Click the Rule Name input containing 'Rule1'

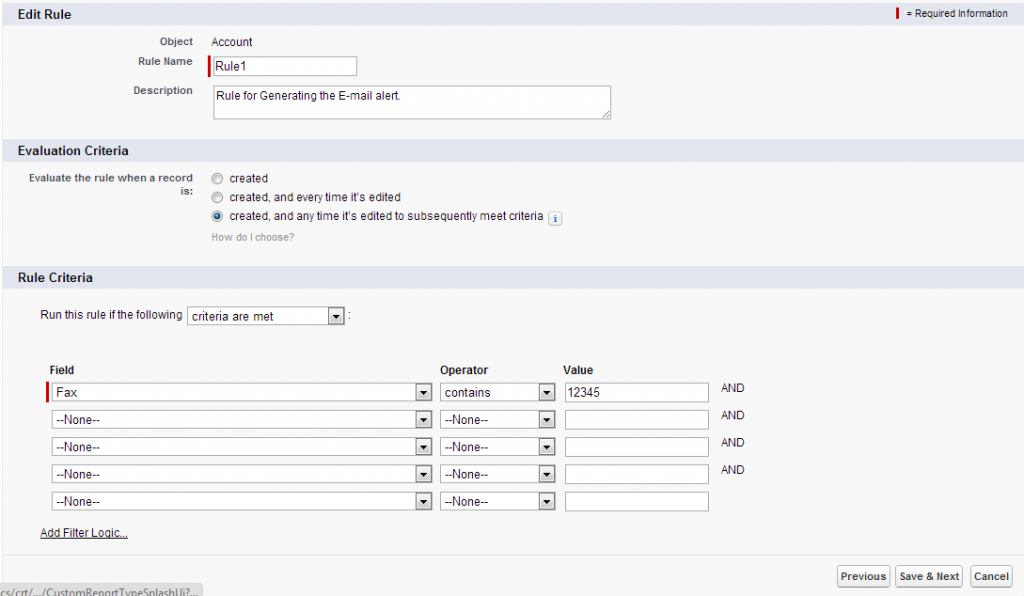click(x=284, y=66)
